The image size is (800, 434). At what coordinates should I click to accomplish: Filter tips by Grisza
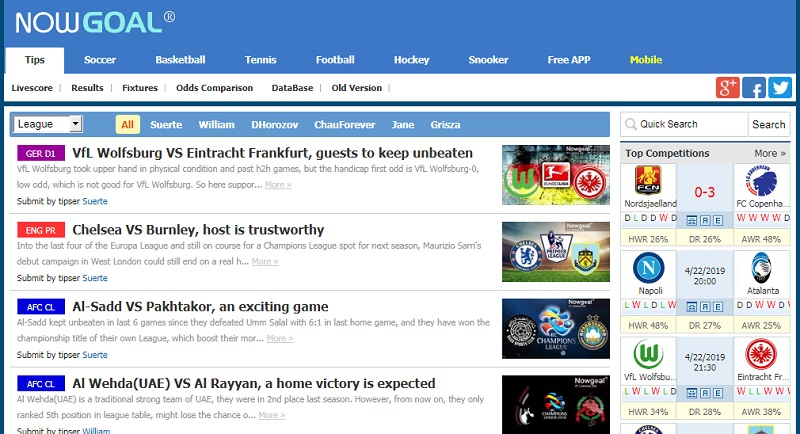[x=445, y=124]
